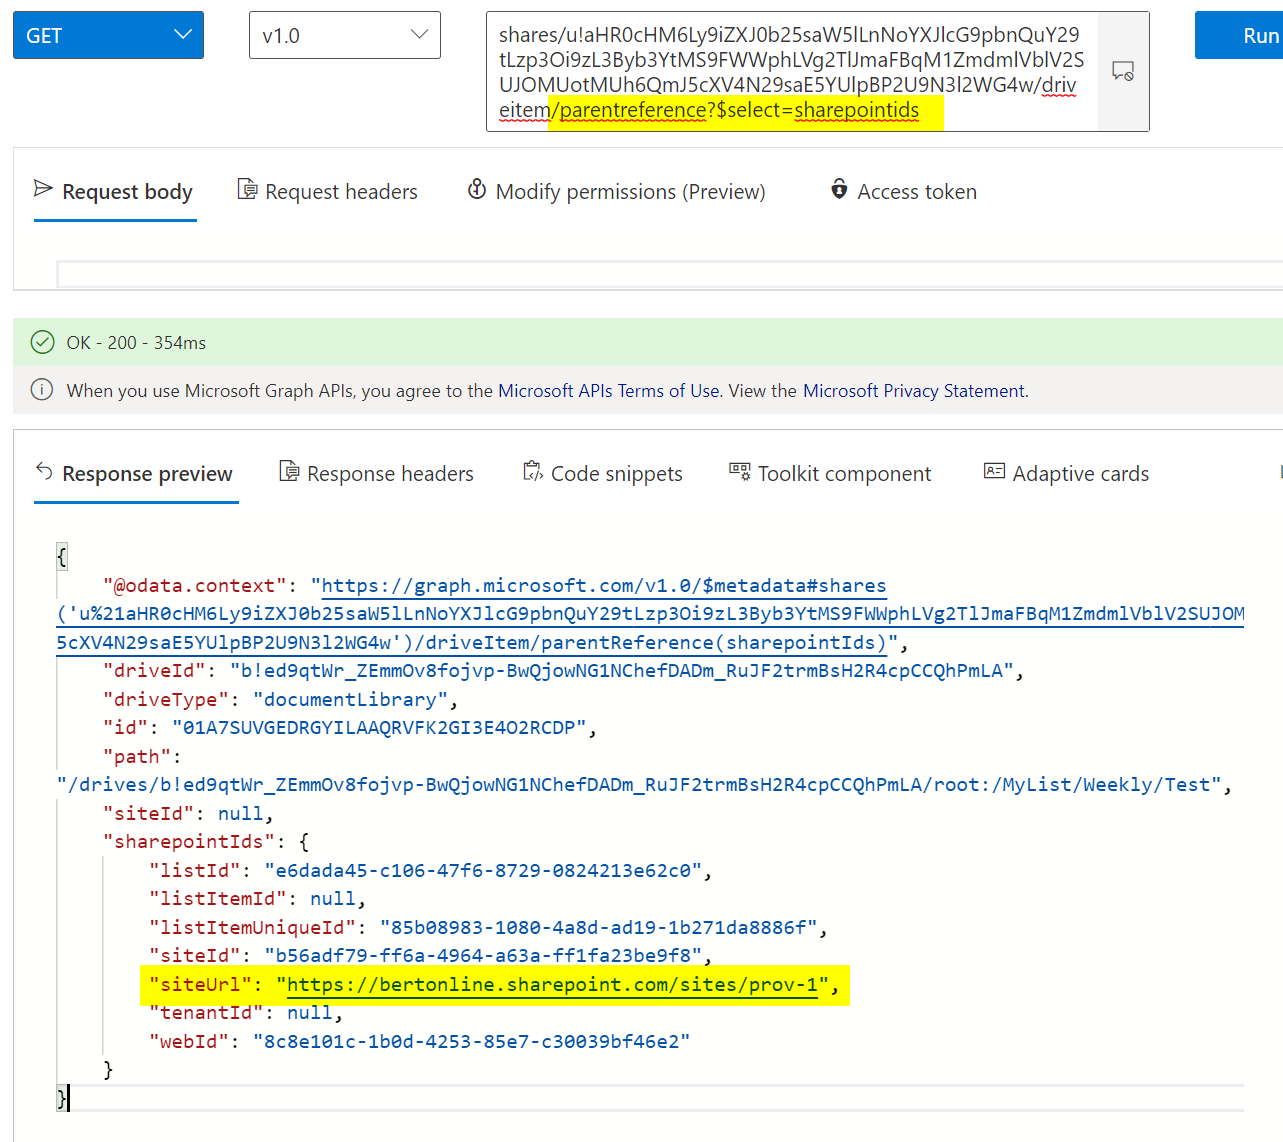Select the Code snippets icon

click(x=531, y=471)
